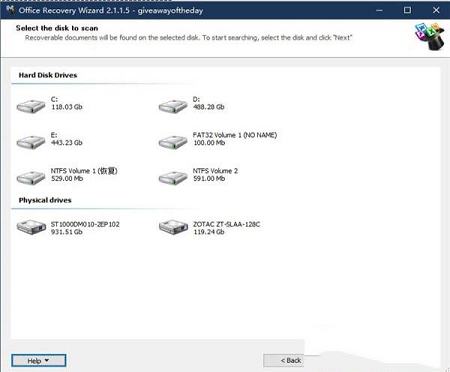Click the Hard Disk Drives section header
Viewport: 450px width, 372px height.
(x=48, y=75)
